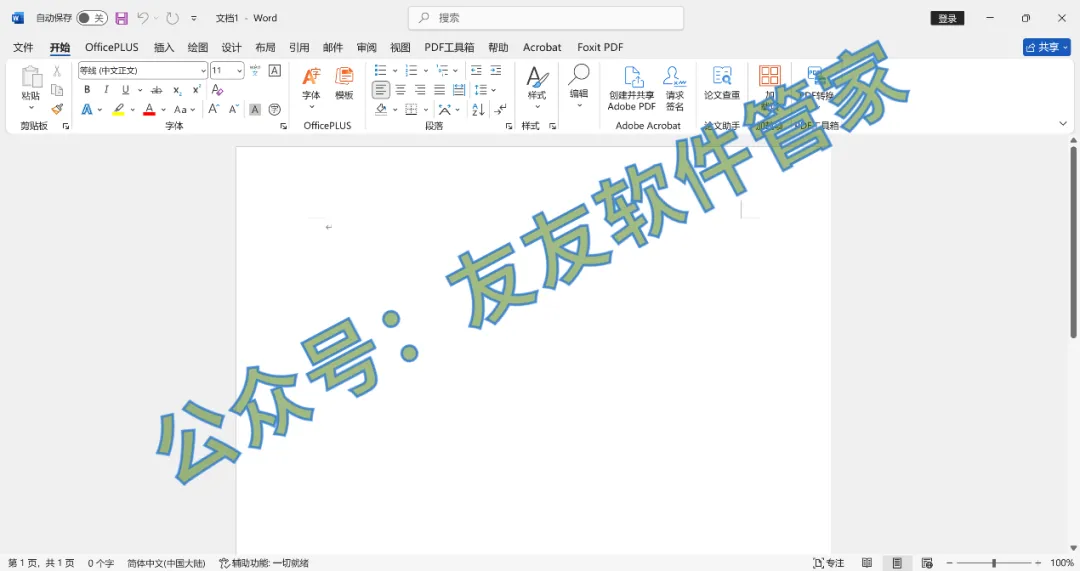The height and width of the screenshot is (571, 1080).
Task: Expand numbering list dropdown arrow
Action: tap(426, 71)
